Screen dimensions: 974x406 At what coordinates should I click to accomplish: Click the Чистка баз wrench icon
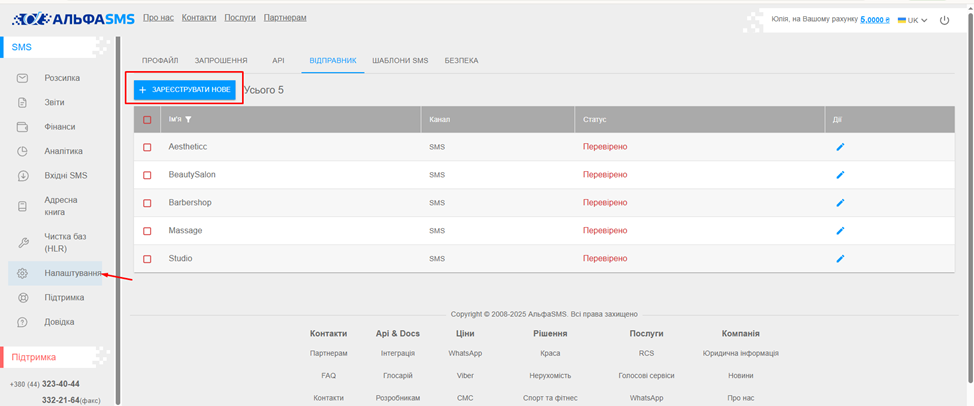point(22,242)
